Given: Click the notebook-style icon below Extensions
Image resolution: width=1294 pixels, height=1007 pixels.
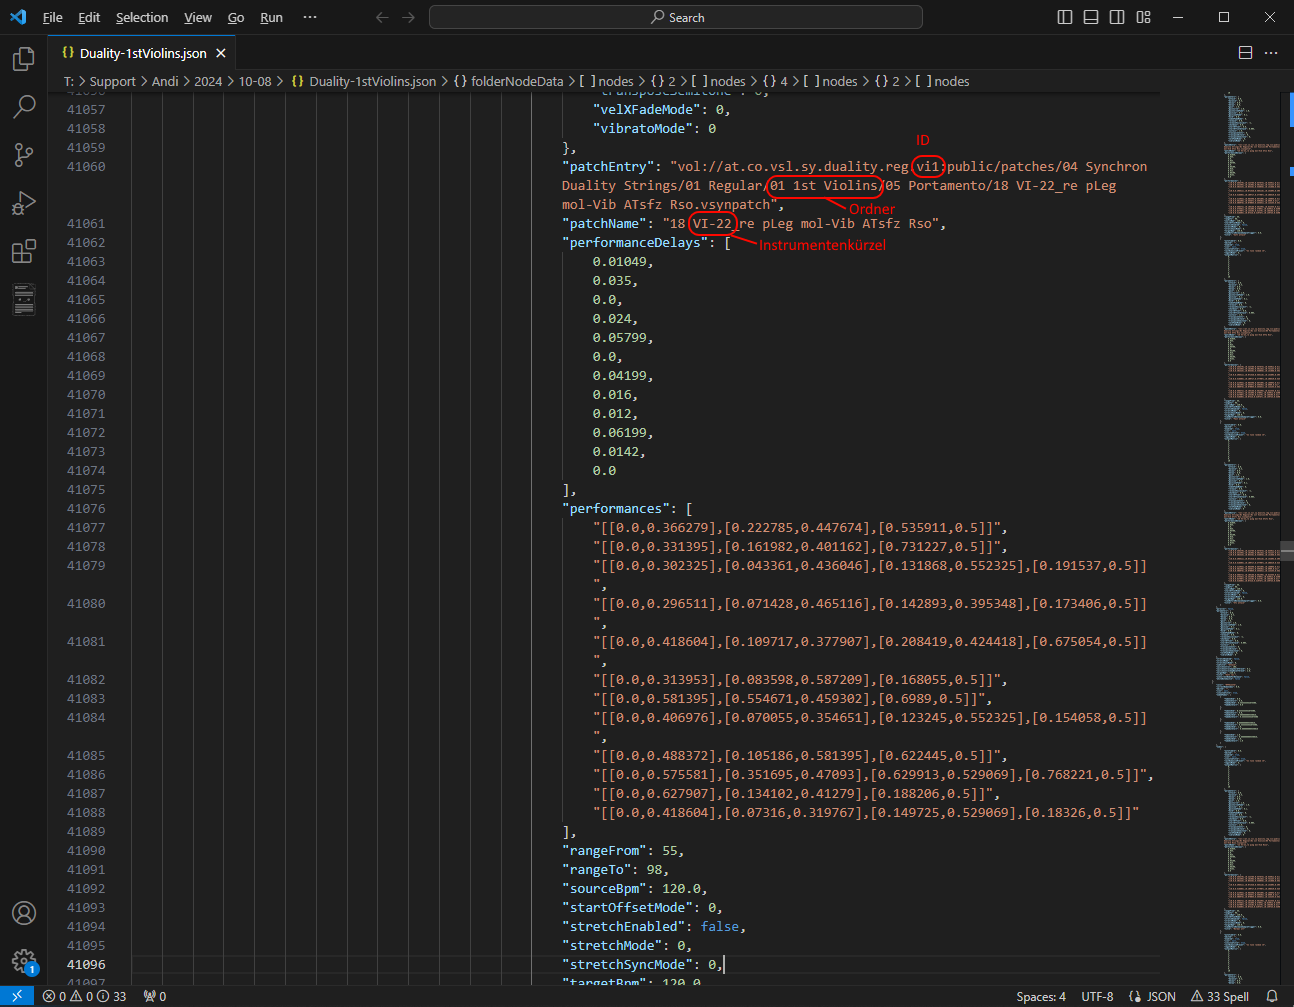Looking at the screenshot, I should [24, 299].
